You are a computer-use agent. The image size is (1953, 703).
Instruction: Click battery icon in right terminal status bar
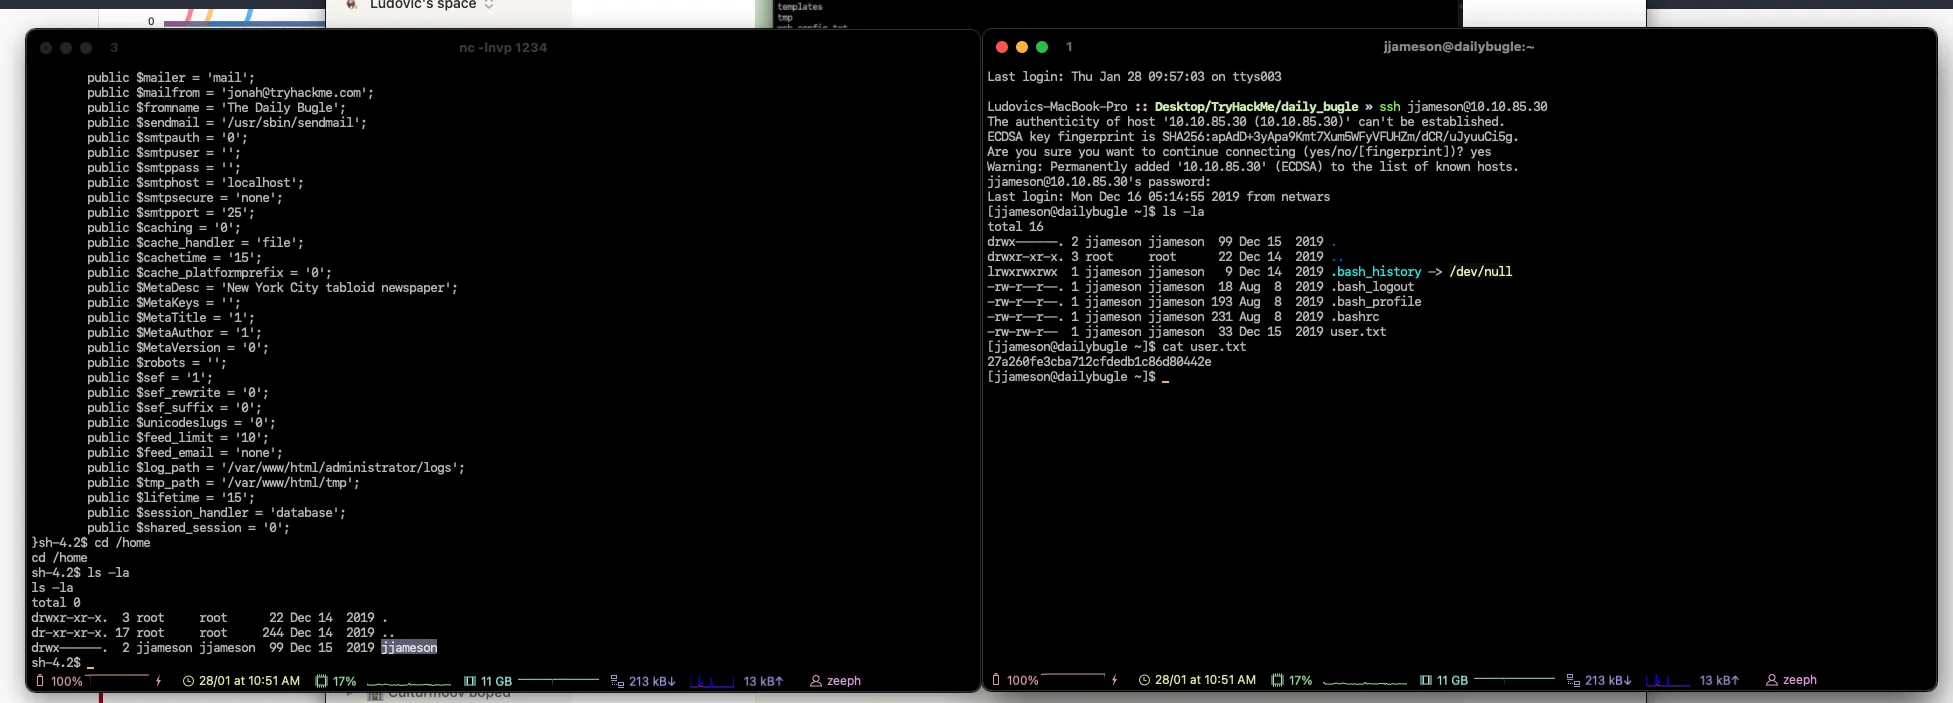996,680
